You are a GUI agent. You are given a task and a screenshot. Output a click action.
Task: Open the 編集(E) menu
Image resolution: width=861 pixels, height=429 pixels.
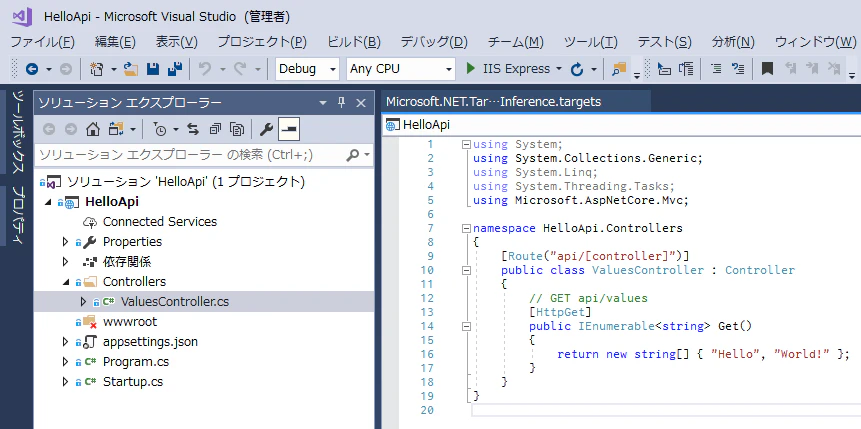point(115,42)
